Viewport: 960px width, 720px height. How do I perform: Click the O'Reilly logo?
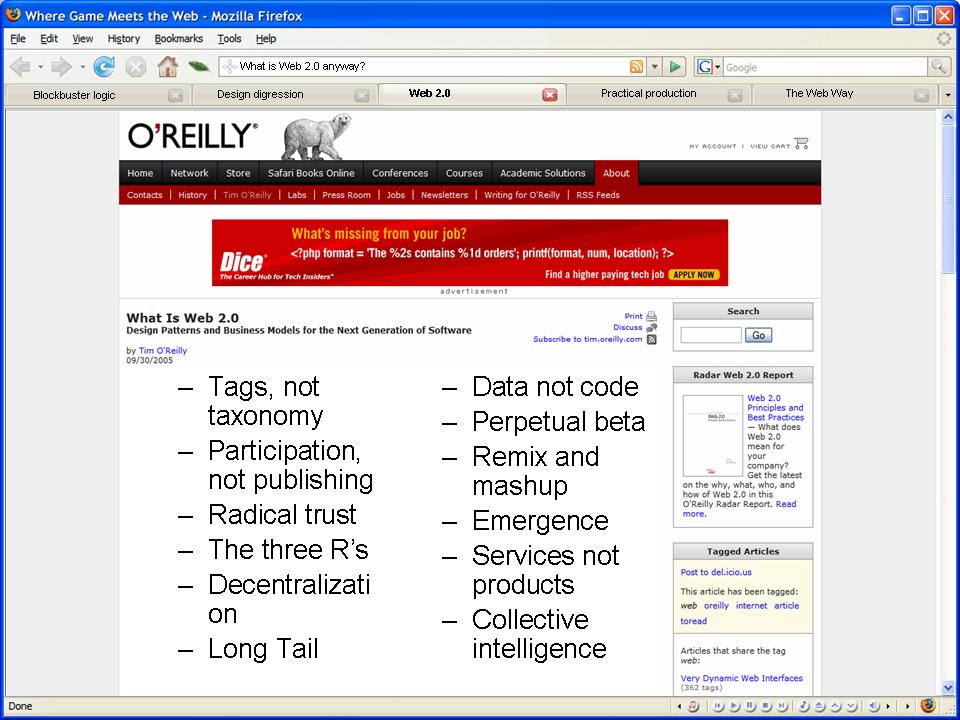(193, 136)
